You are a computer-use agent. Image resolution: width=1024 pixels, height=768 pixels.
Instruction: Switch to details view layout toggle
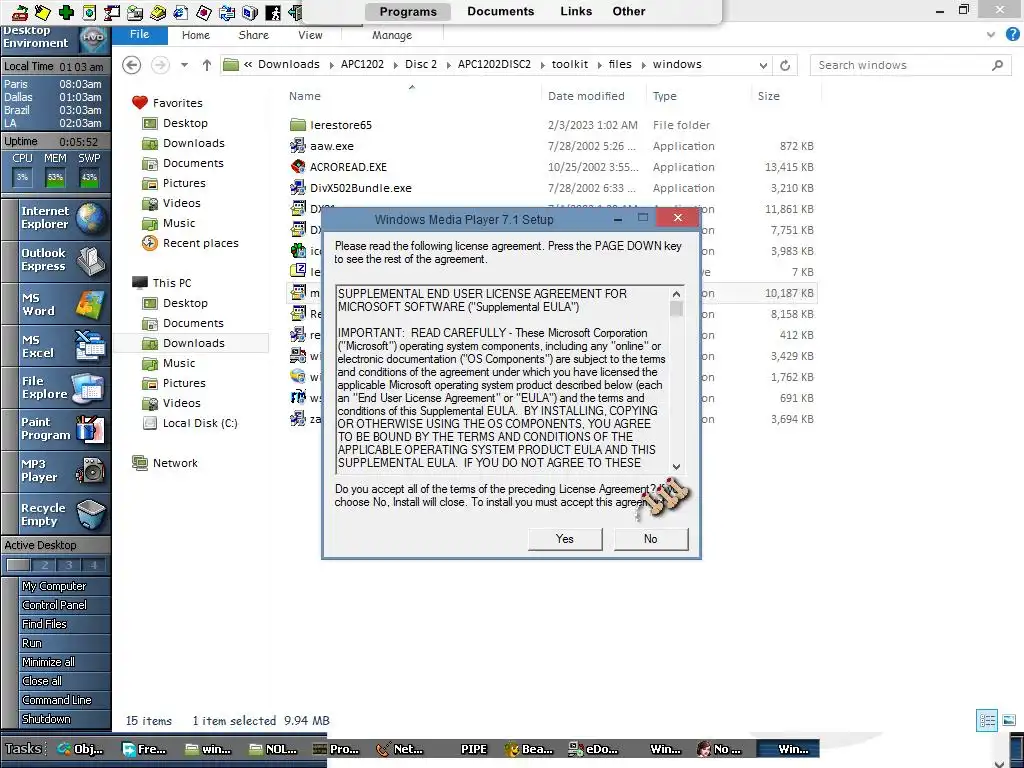(987, 720)
